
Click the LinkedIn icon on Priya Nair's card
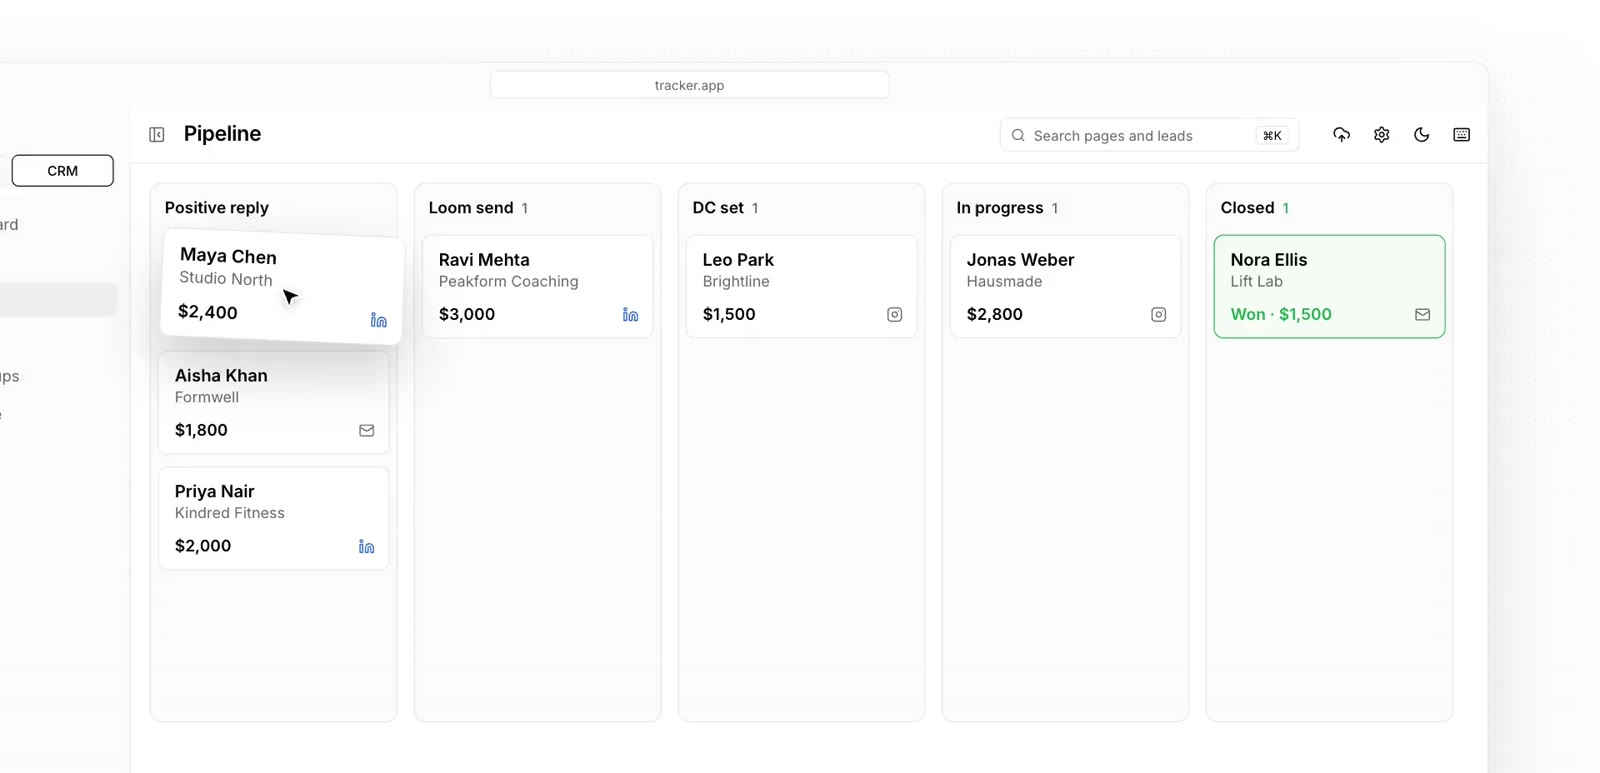coord(367,547)
